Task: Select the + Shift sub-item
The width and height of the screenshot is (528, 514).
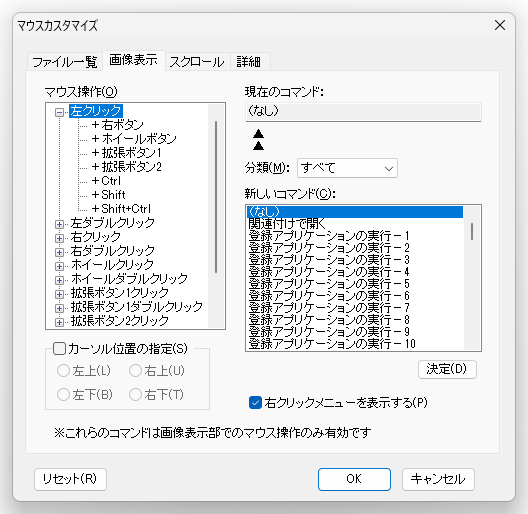Action: [x=108, y=195]
